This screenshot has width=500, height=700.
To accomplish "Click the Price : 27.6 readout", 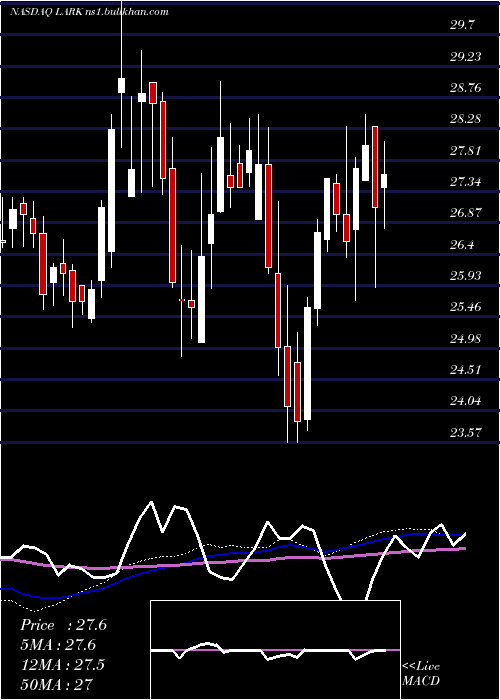I will pyautogui.click(x=63, y=625).
